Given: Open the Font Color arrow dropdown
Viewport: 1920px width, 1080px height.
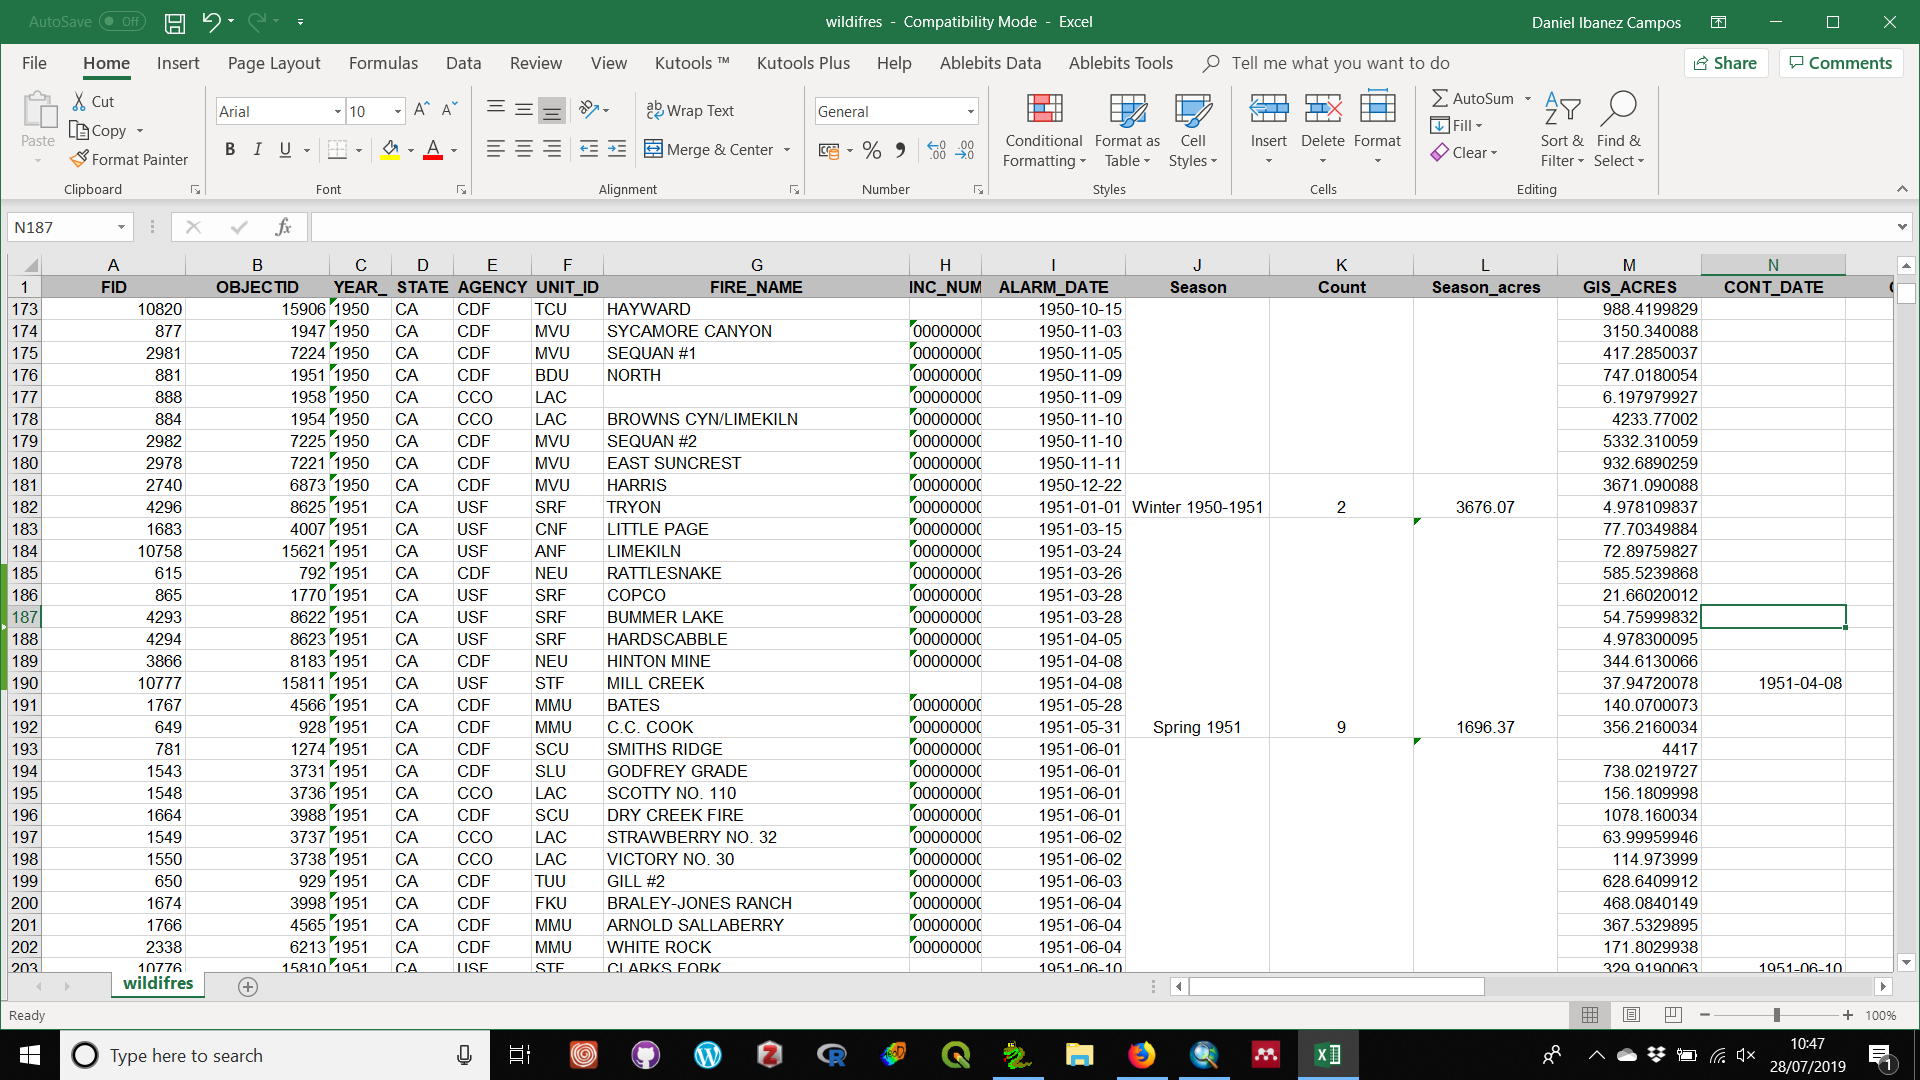Looking at the screenshot, I should [x=454, y=151].
